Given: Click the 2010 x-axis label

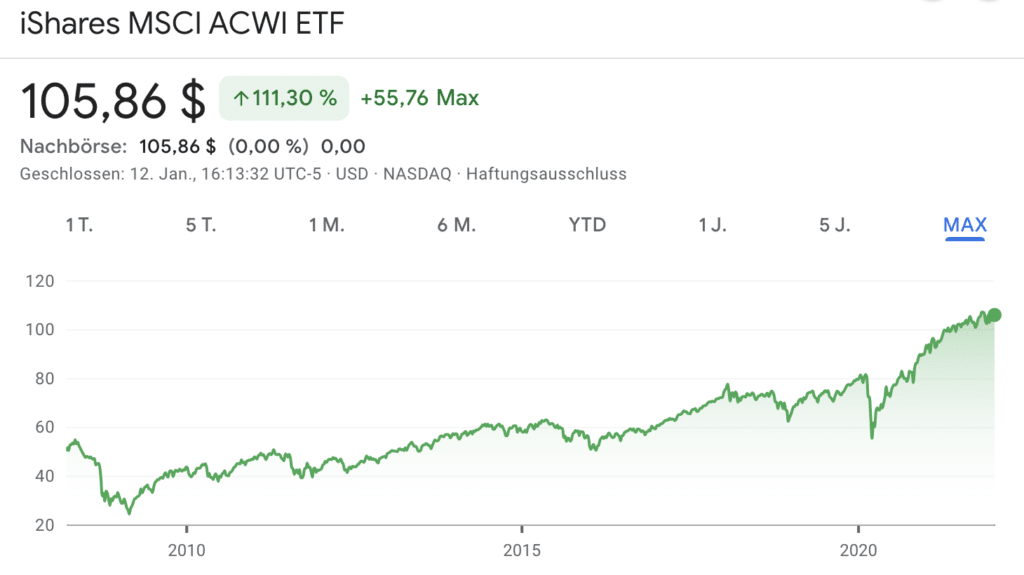Looking at the screenshot, I should click(x=186, y=550).
